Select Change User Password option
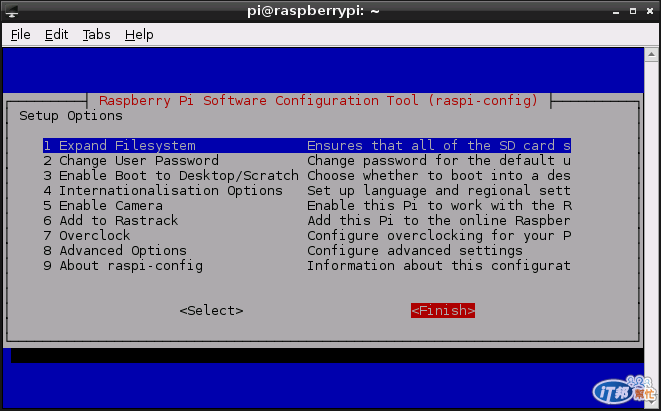Viewport: 661px width, 411px height. tap(306, 161)
